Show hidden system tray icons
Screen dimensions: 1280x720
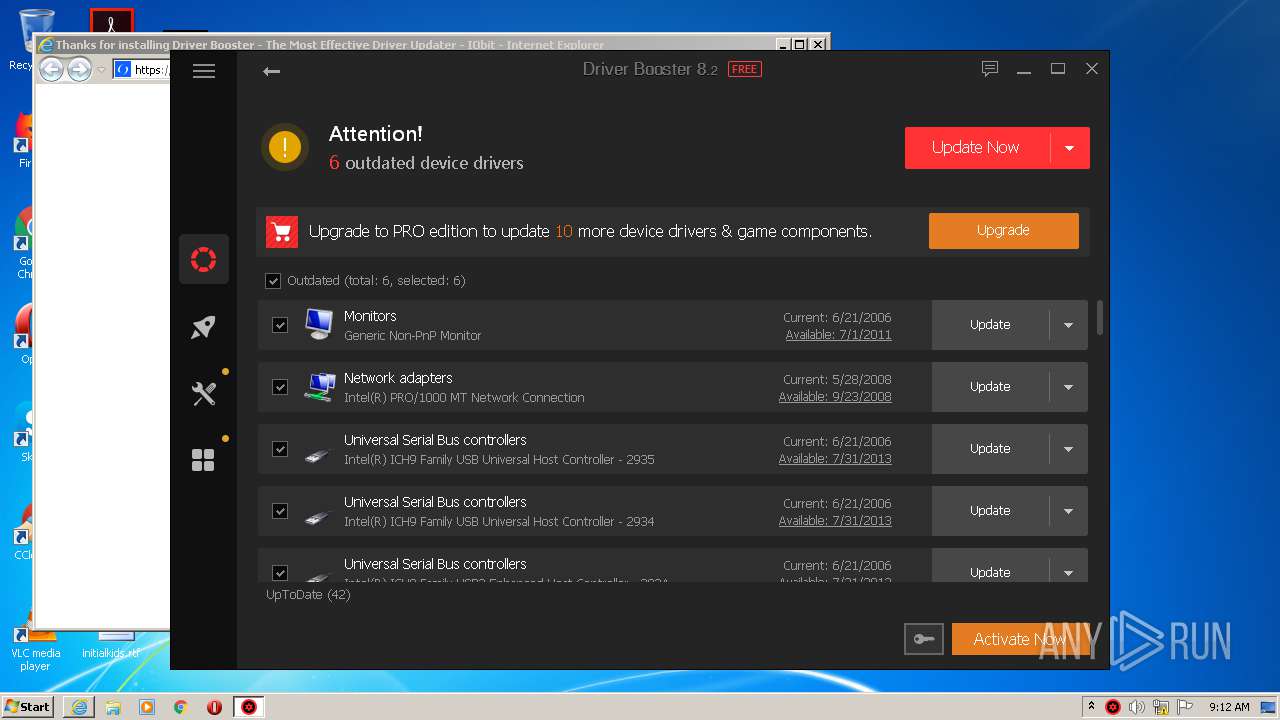tap(1090, 707)
